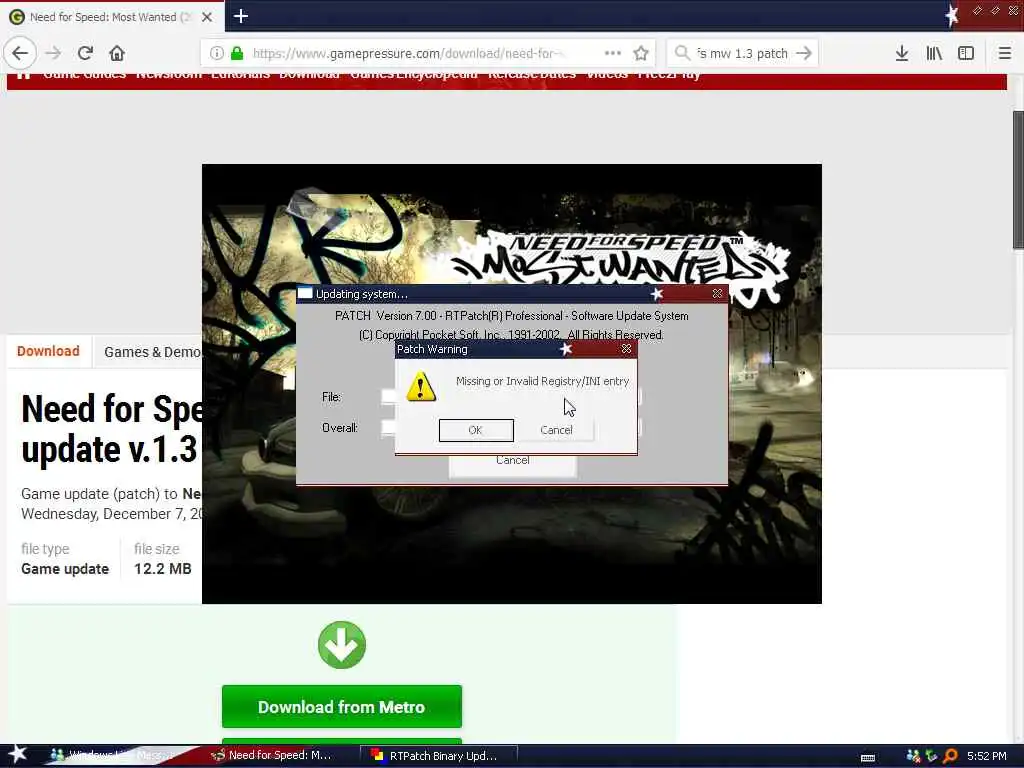This screenshot has width=1024, height=768.
Task: Click the Download from Metro button
Action: coord(342,707)
